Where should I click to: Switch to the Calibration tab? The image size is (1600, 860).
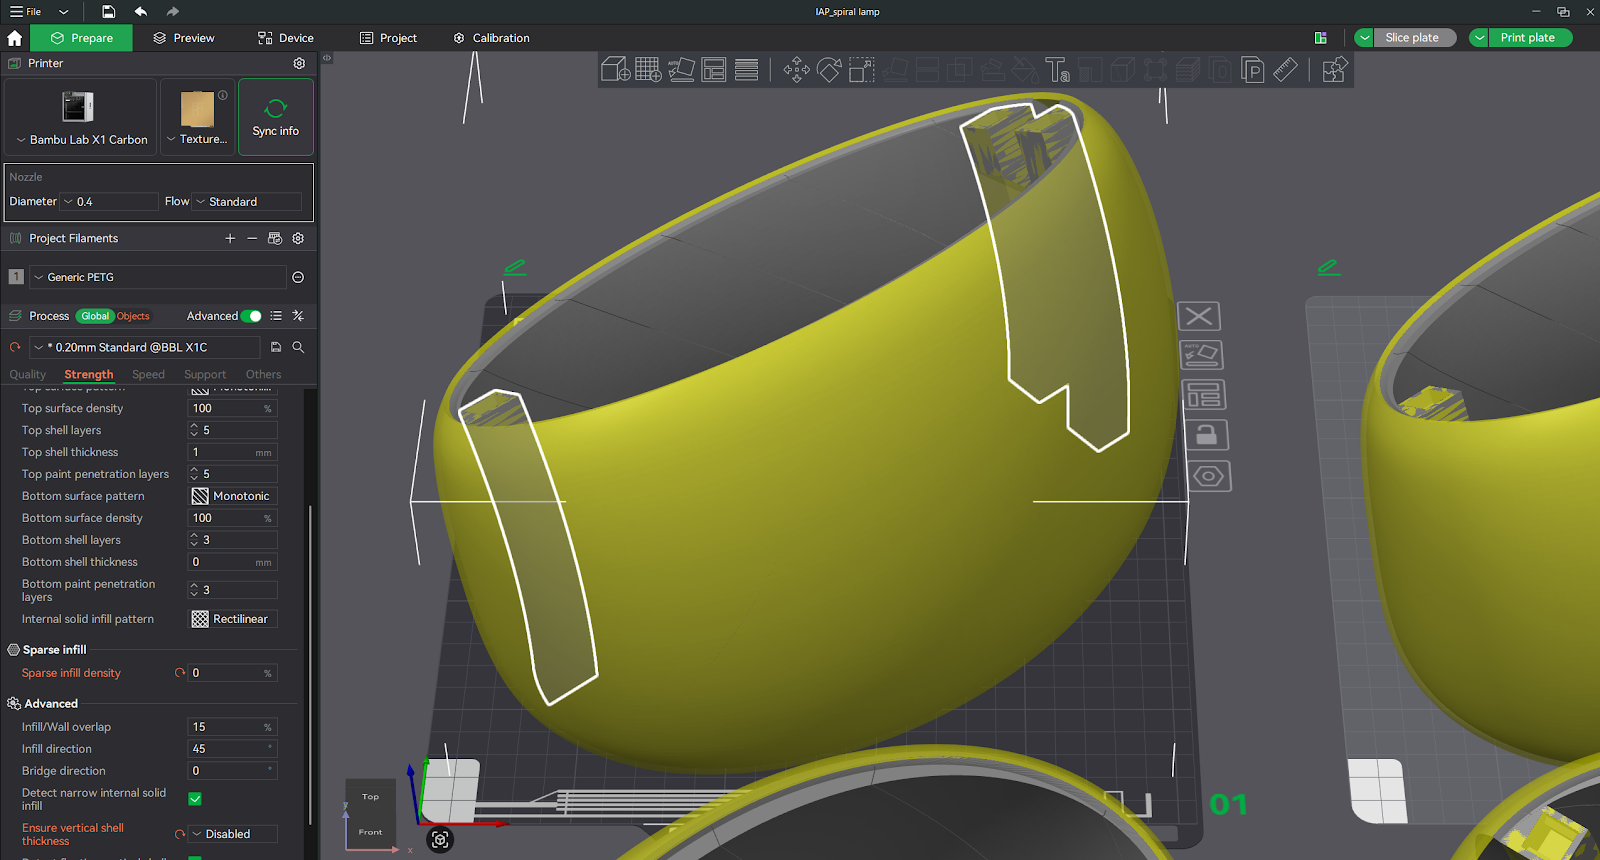(492, 38)
